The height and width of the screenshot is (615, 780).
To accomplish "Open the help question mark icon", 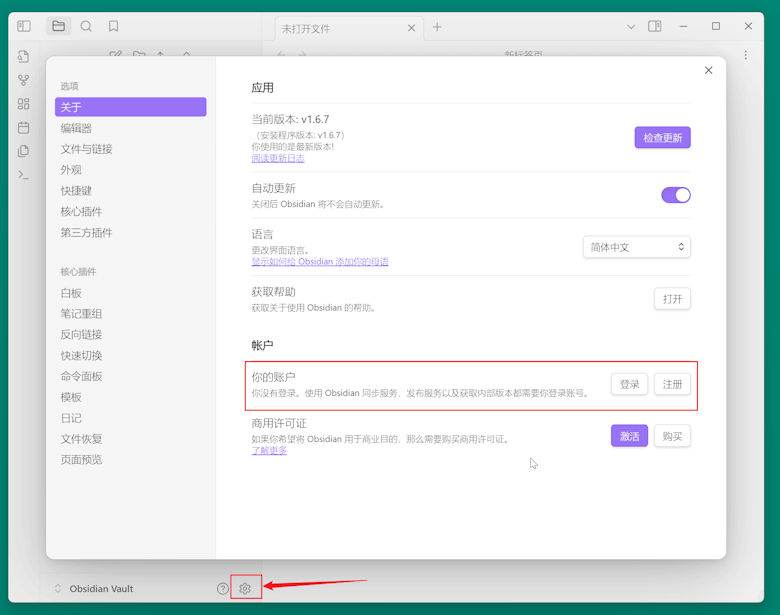I will (222, 589).
